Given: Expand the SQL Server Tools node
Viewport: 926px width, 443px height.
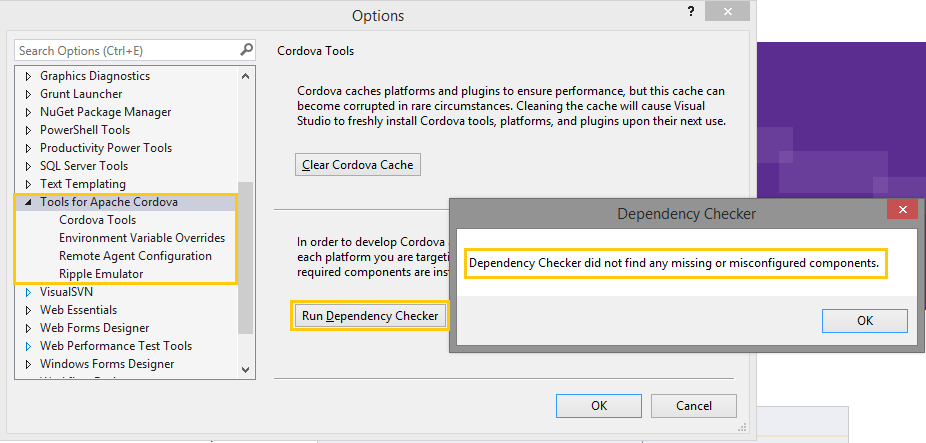Looking at the screenshot, I should tap(28, 166).
